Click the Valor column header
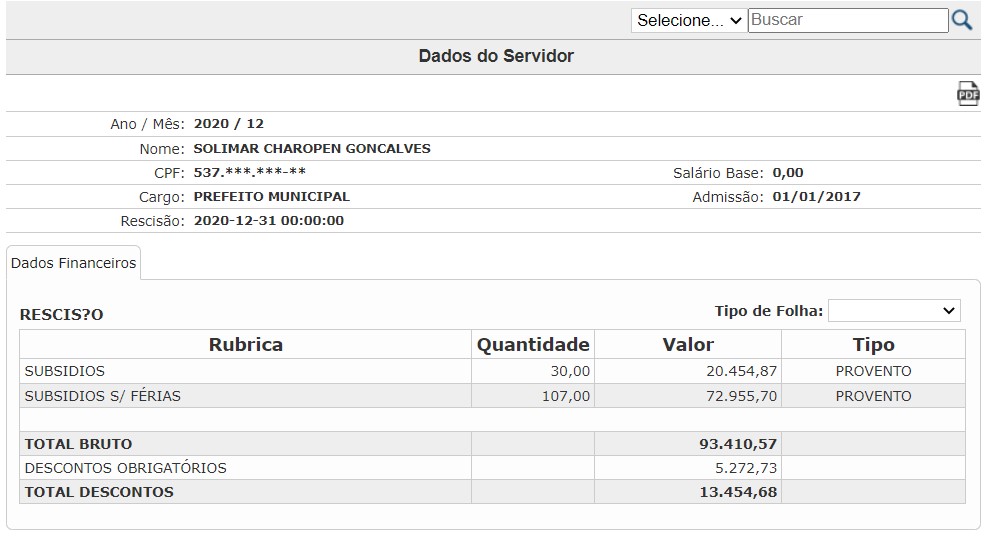Viewport: 993px width, 545px height. pyautogui.click(x=688, y=344)
